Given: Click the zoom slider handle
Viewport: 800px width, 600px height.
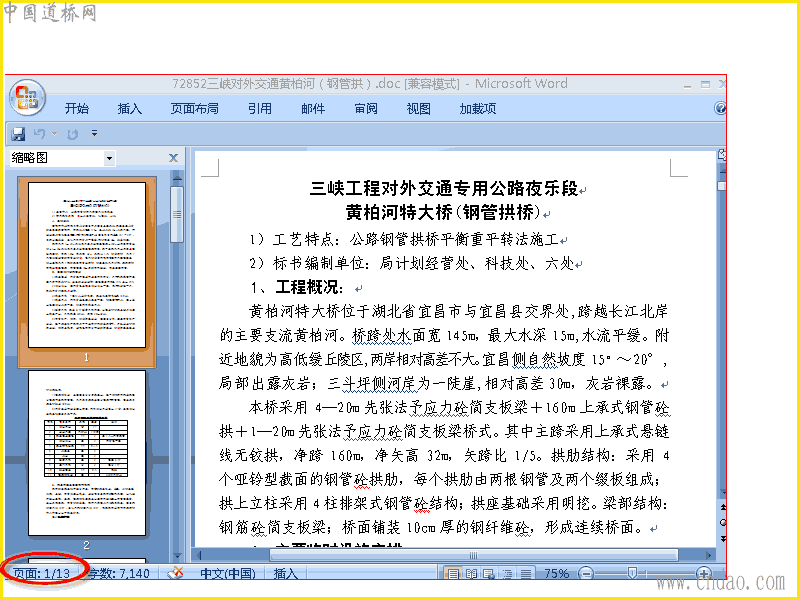Looking at the screenshot, I should click(x=632, y=573).
